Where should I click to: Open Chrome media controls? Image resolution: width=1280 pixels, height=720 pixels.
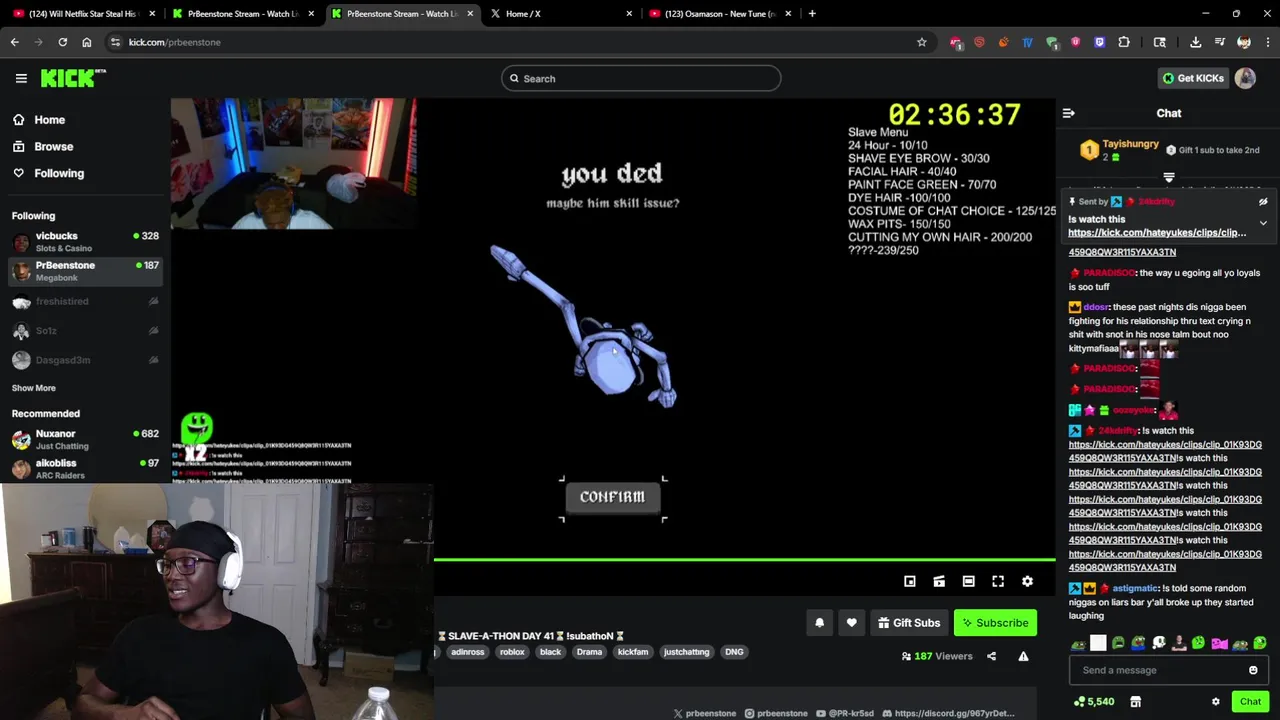(1219, 42)
